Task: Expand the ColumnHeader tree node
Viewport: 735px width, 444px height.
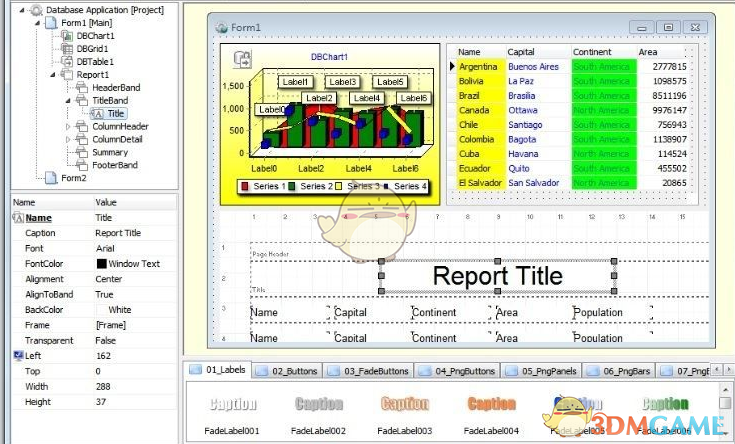Action: [68, 126]
